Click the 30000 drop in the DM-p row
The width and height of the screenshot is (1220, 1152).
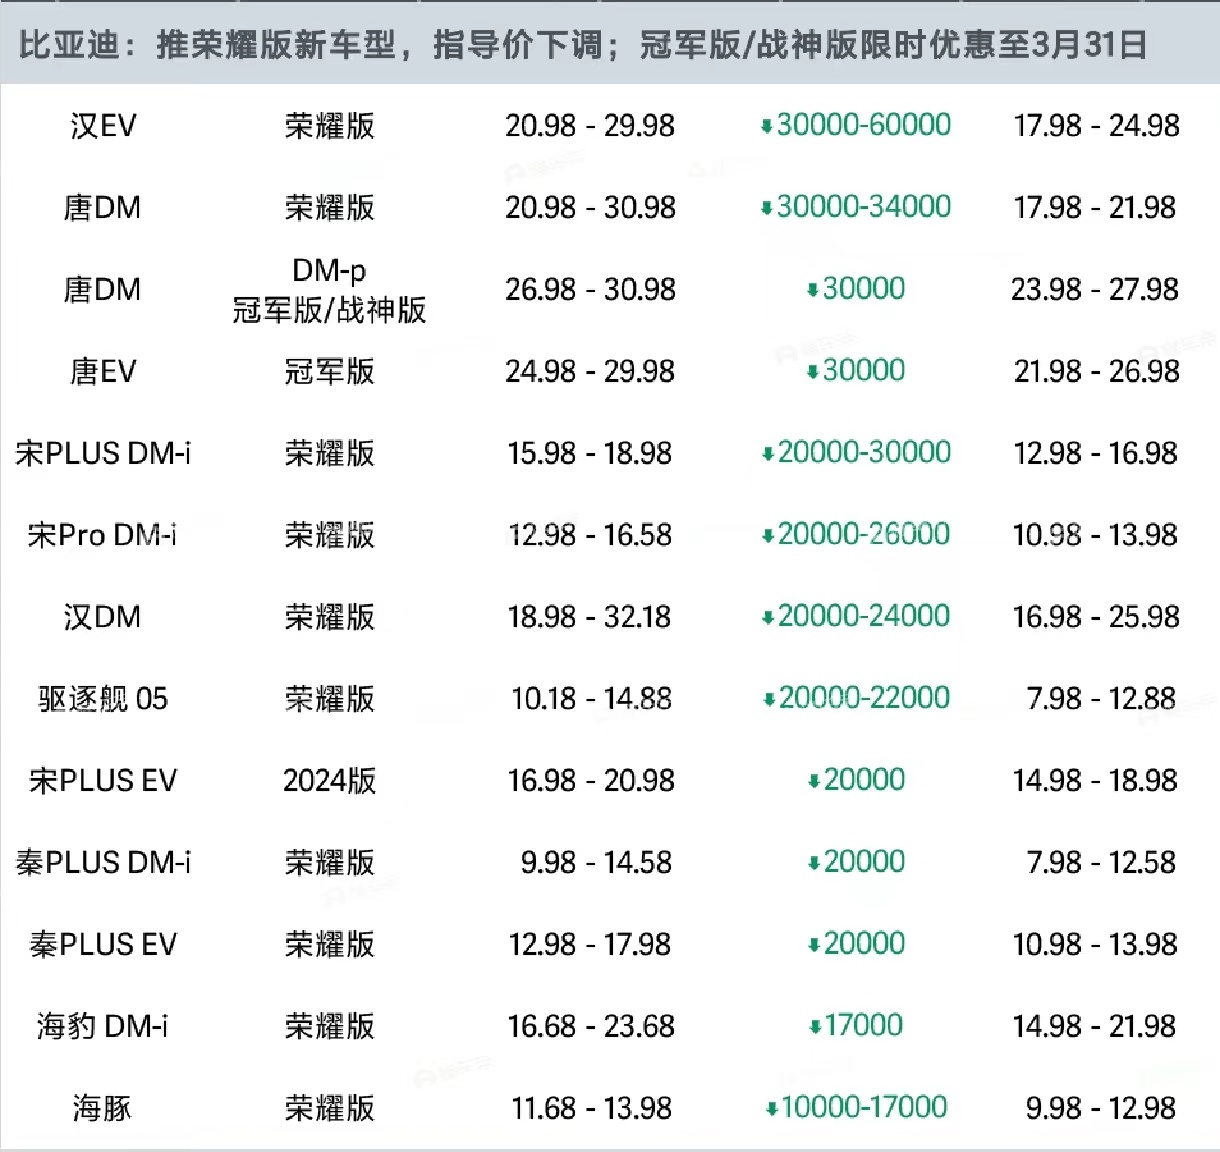[856, 289]
